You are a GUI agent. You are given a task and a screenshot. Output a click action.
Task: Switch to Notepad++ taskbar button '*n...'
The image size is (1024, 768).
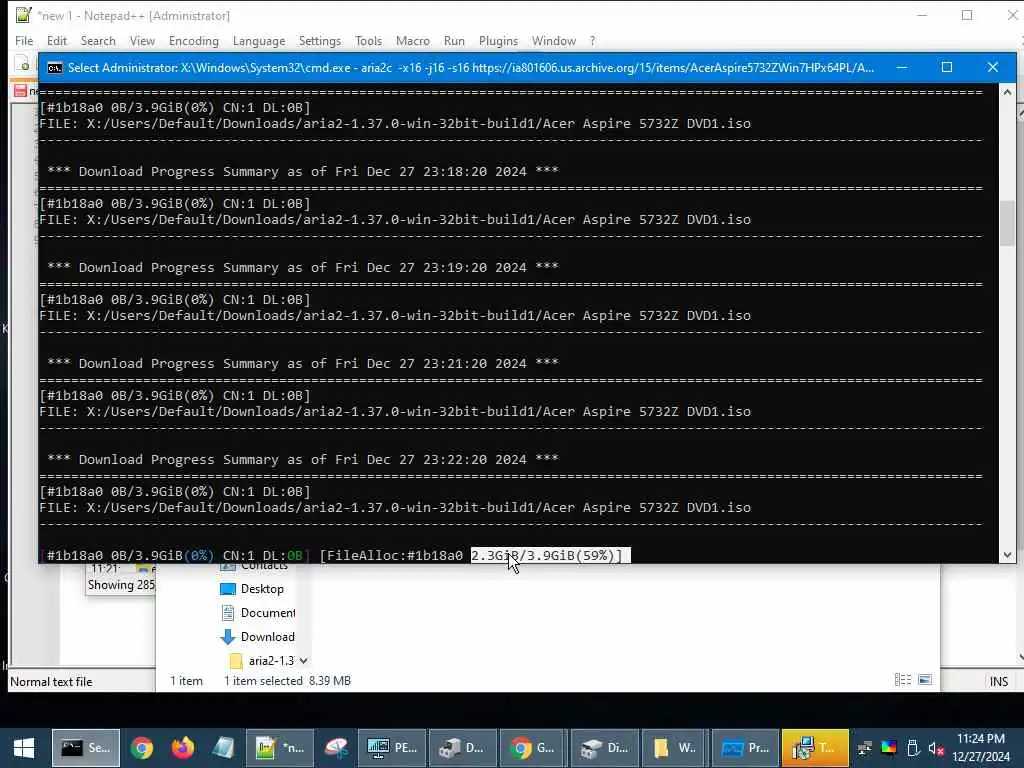(280, 748)
